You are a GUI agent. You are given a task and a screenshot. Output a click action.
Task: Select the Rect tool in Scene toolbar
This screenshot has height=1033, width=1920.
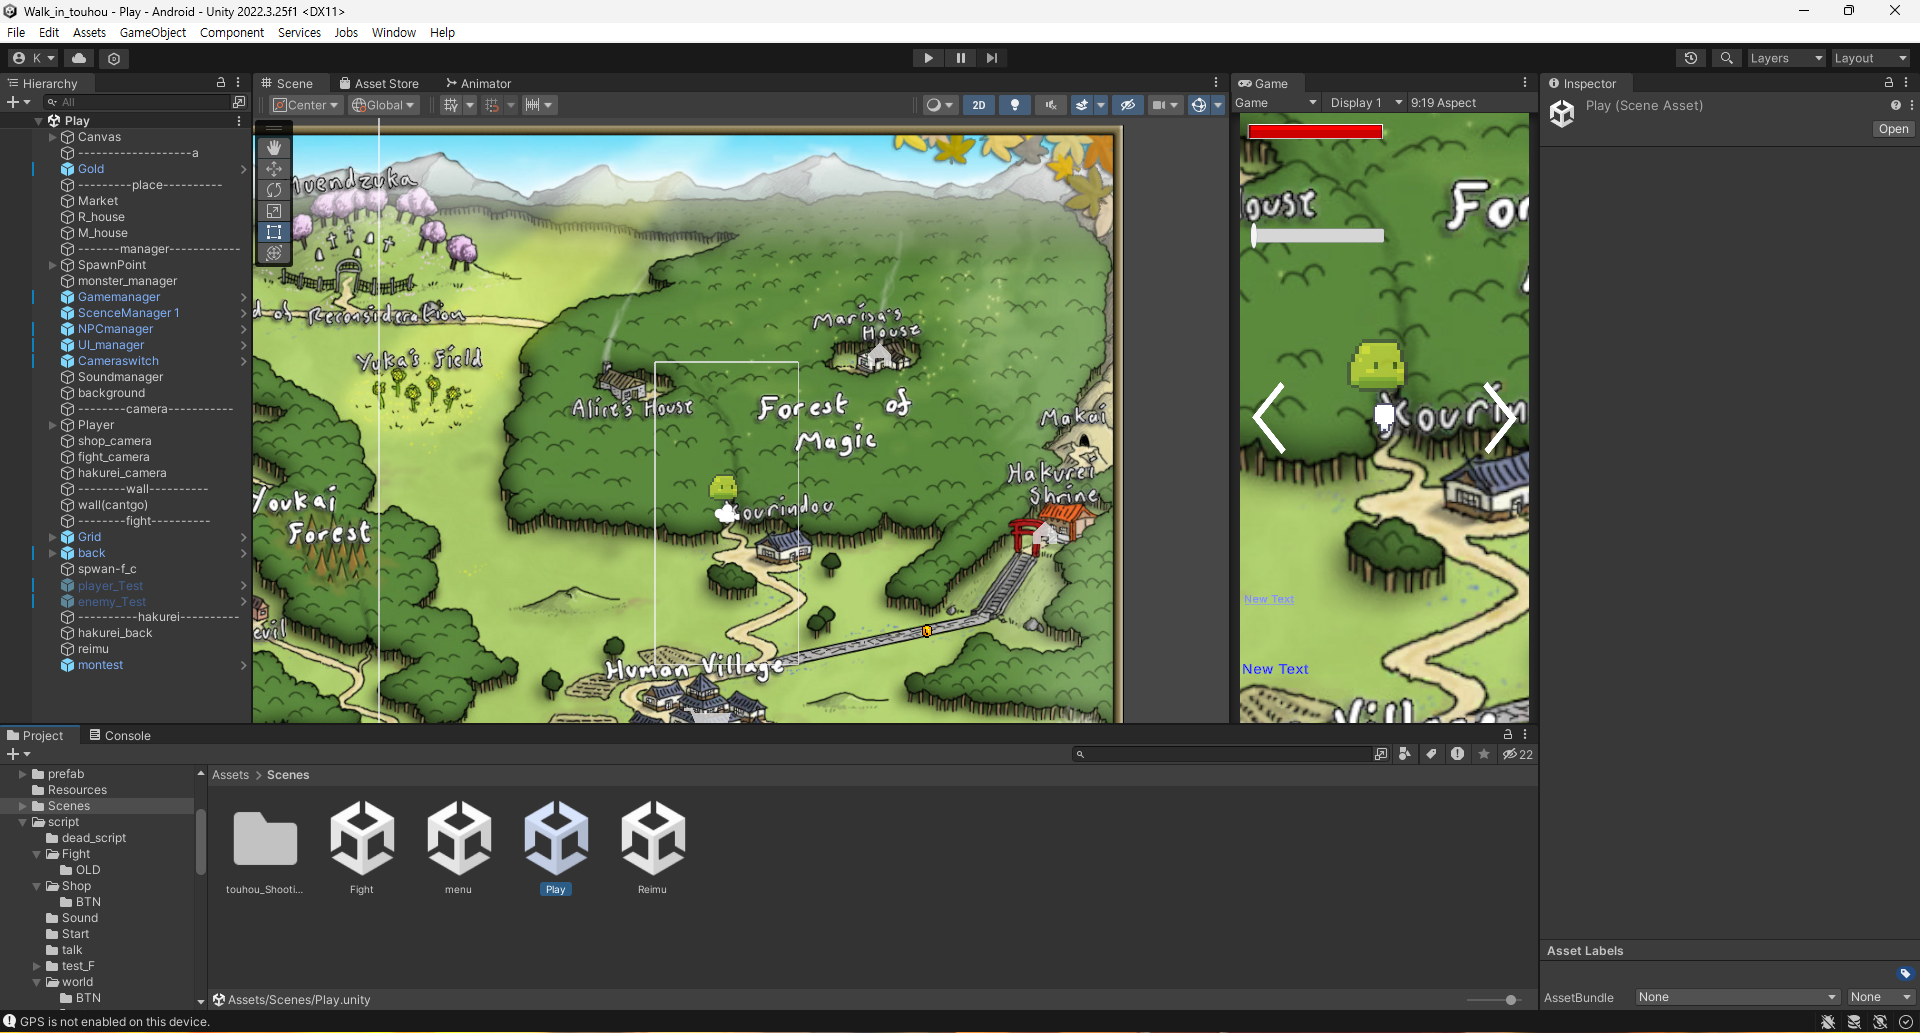click(x=274, y=232)
